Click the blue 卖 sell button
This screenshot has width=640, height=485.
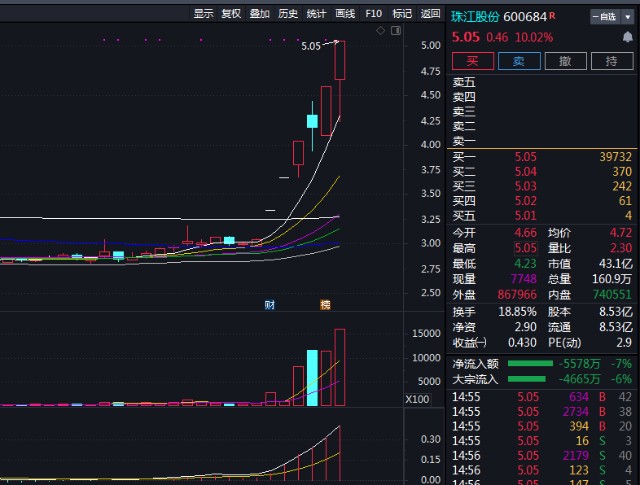coord(519,61)
